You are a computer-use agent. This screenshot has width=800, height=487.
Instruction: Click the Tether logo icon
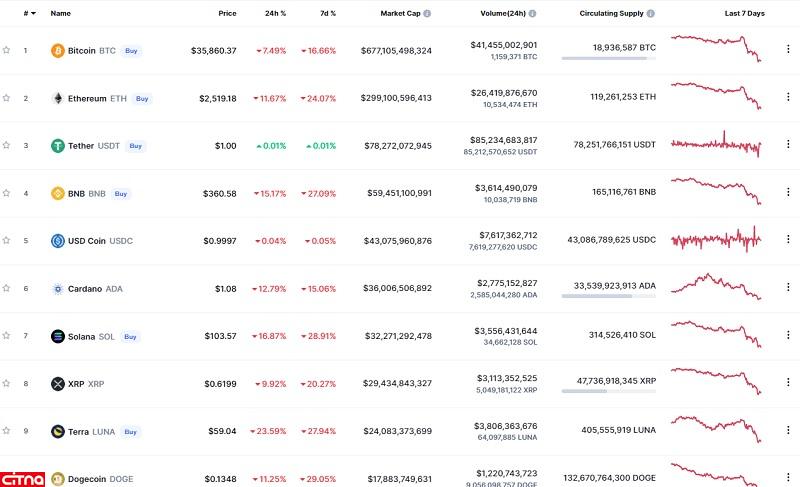57,146
